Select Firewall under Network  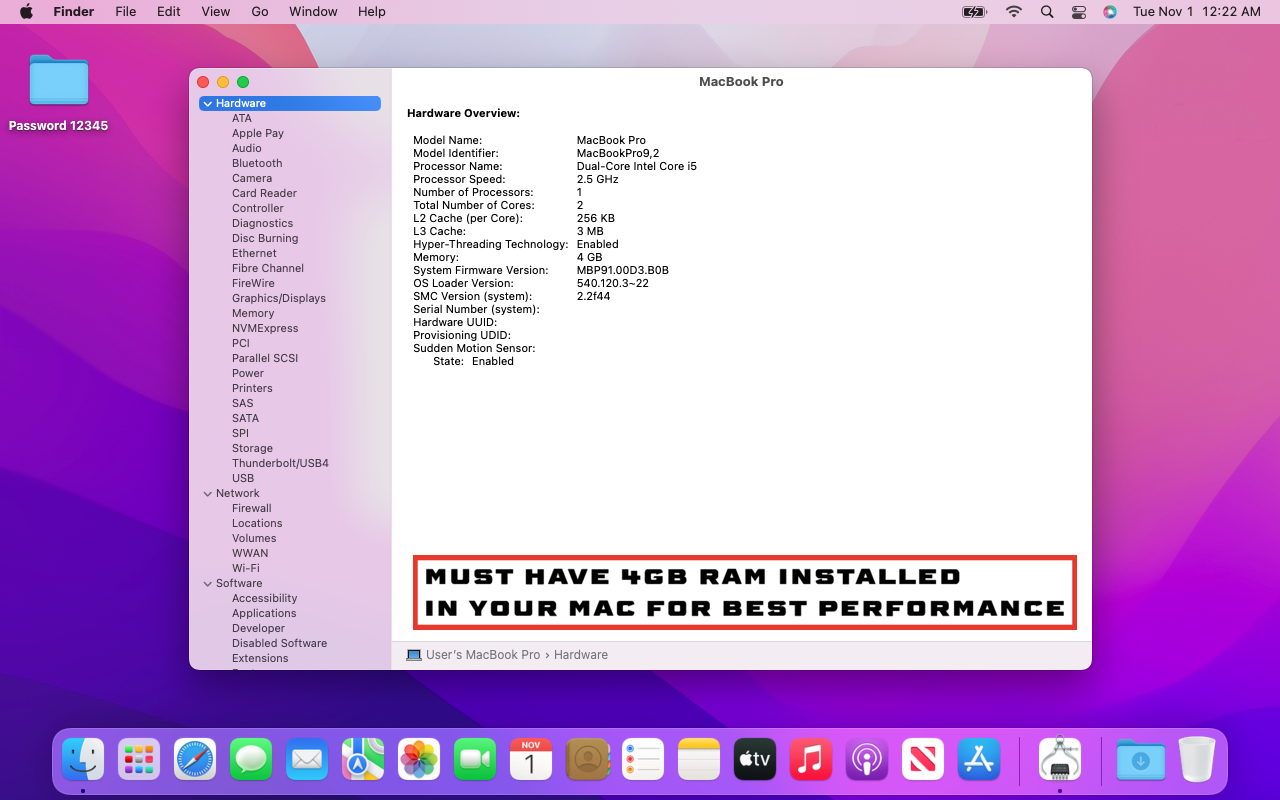point(252,508)
